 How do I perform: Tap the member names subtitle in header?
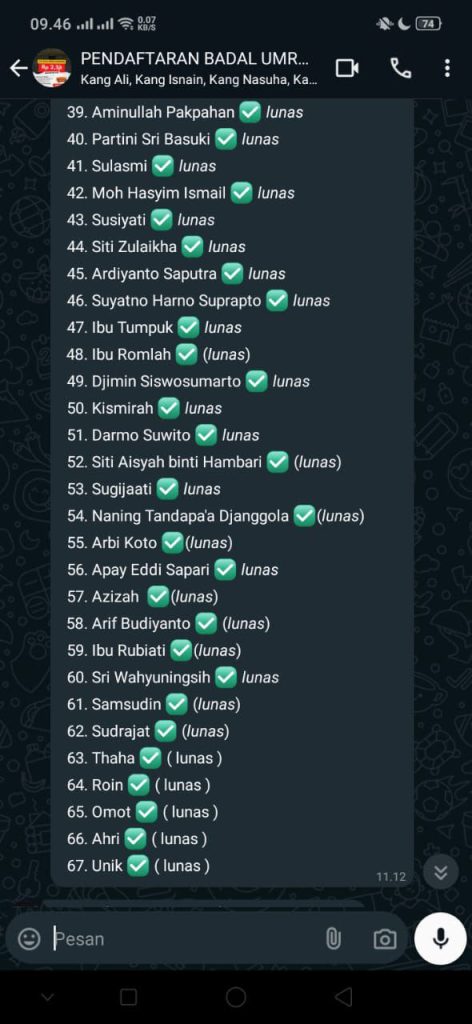199,81
